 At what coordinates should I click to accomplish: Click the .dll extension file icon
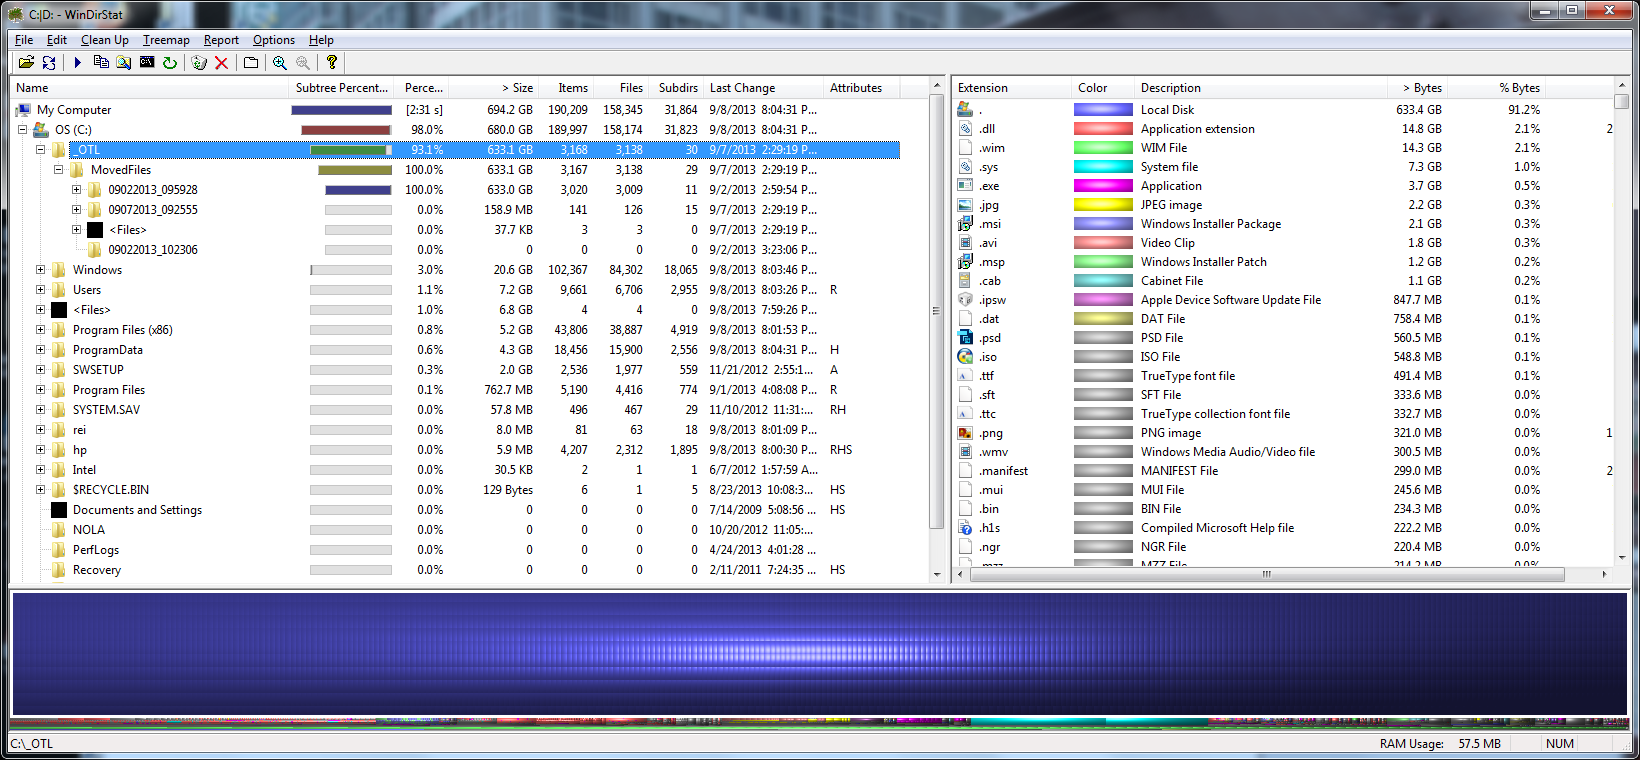[x=965, y=129]
